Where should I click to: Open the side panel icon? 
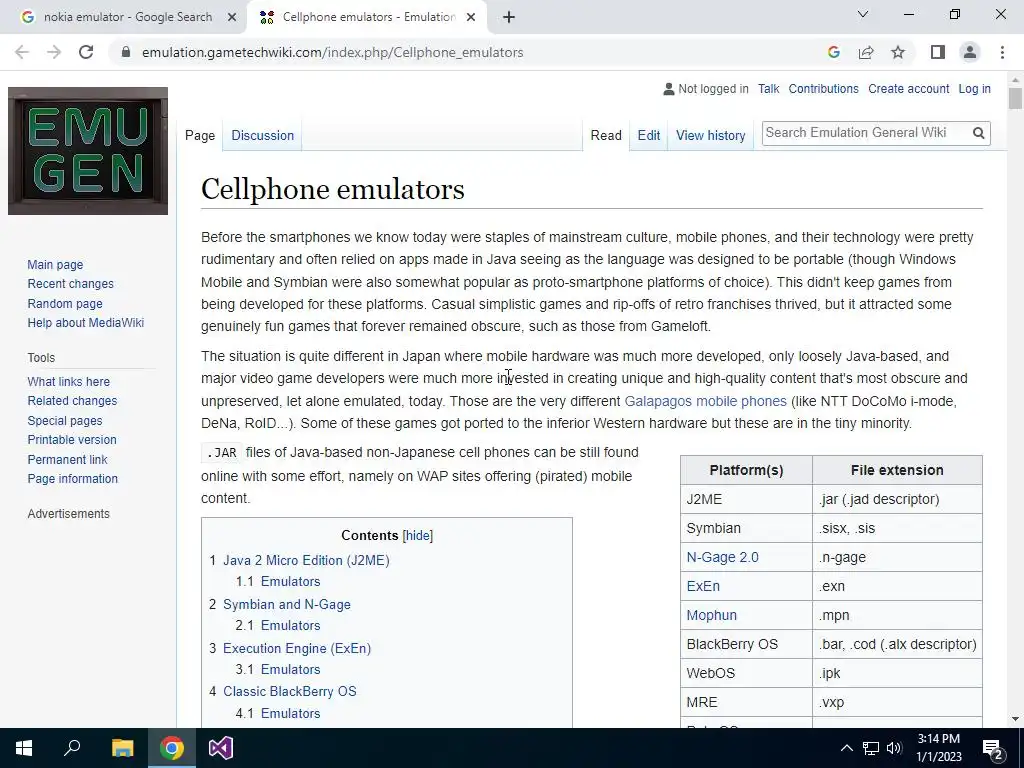click(x=938, y=52)
